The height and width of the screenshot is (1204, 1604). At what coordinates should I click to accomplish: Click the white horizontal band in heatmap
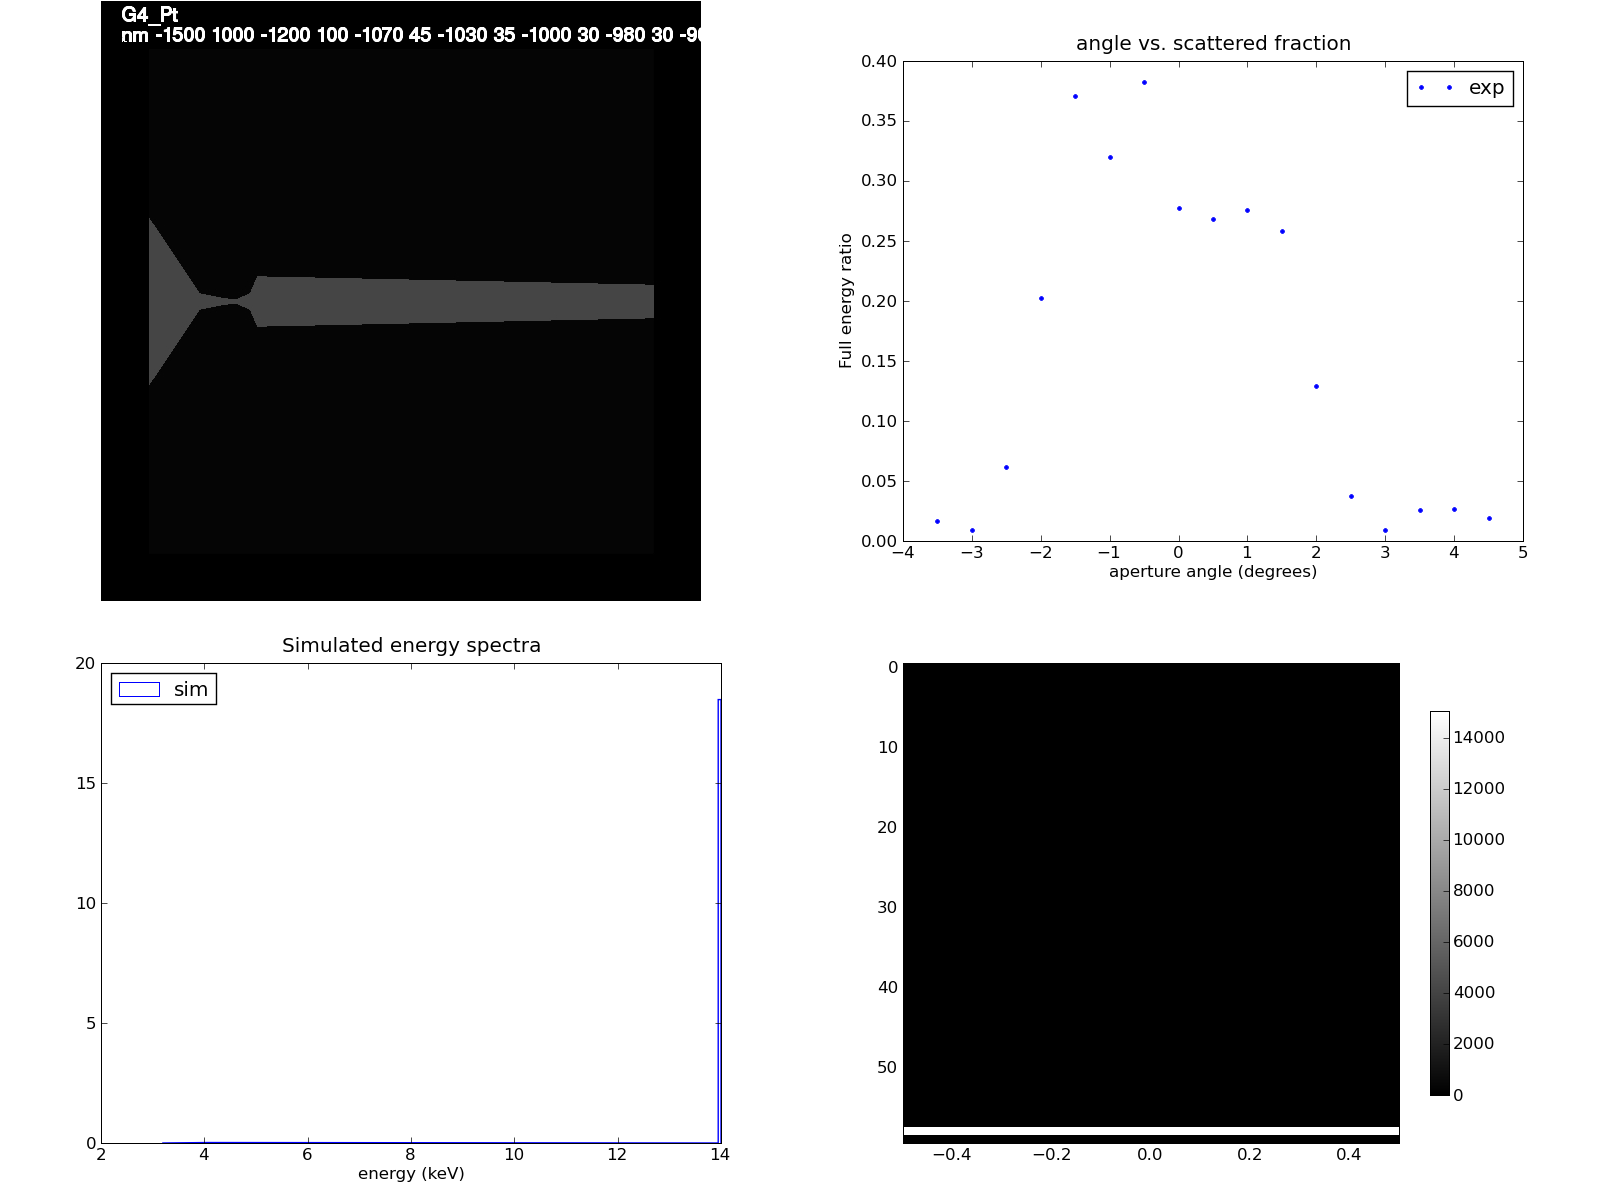click(1151, 1131)
